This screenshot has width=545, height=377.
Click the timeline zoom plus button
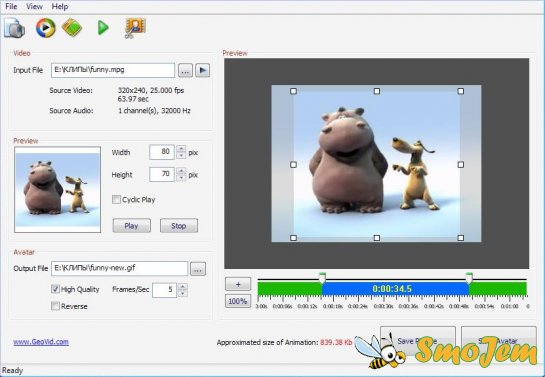point(238,284)
